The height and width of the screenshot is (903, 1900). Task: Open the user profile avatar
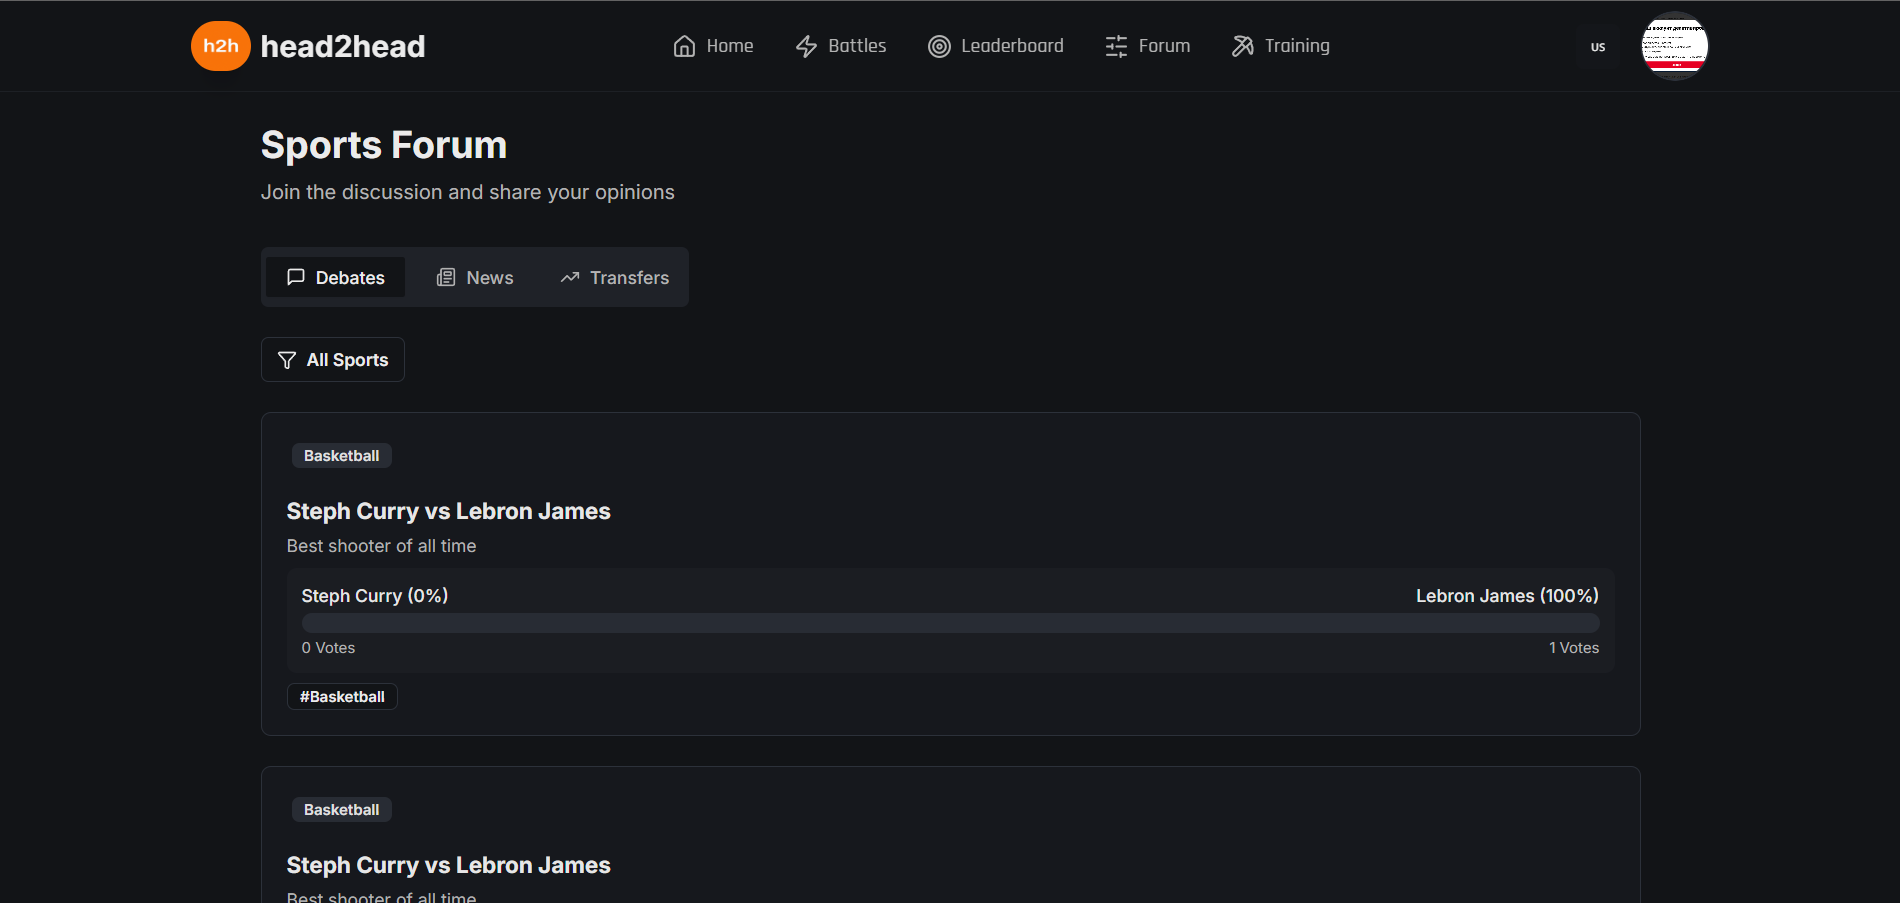tap(1675, 46)
